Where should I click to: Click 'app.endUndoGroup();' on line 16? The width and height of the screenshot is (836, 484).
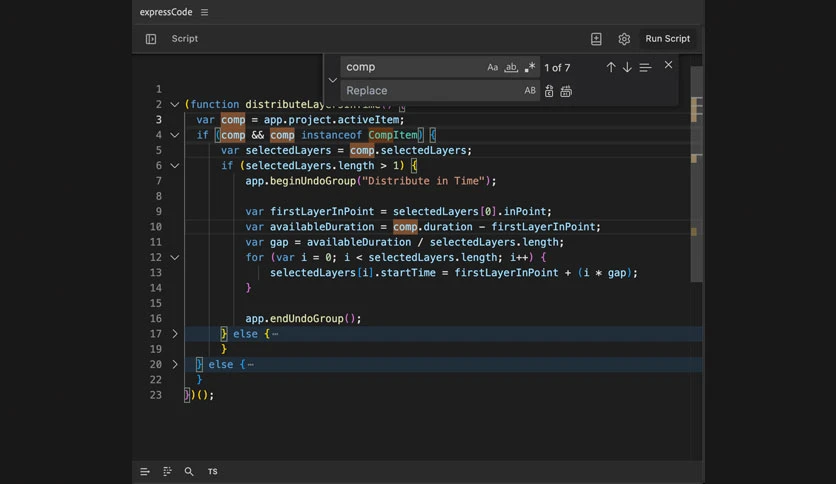(x=303, y=319)
